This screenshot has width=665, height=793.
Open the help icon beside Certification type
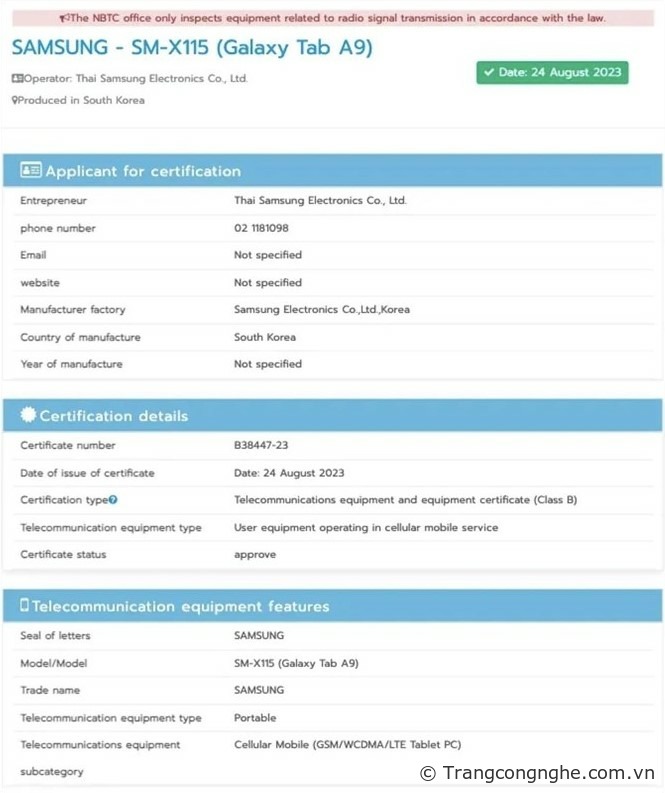point(113,500)
